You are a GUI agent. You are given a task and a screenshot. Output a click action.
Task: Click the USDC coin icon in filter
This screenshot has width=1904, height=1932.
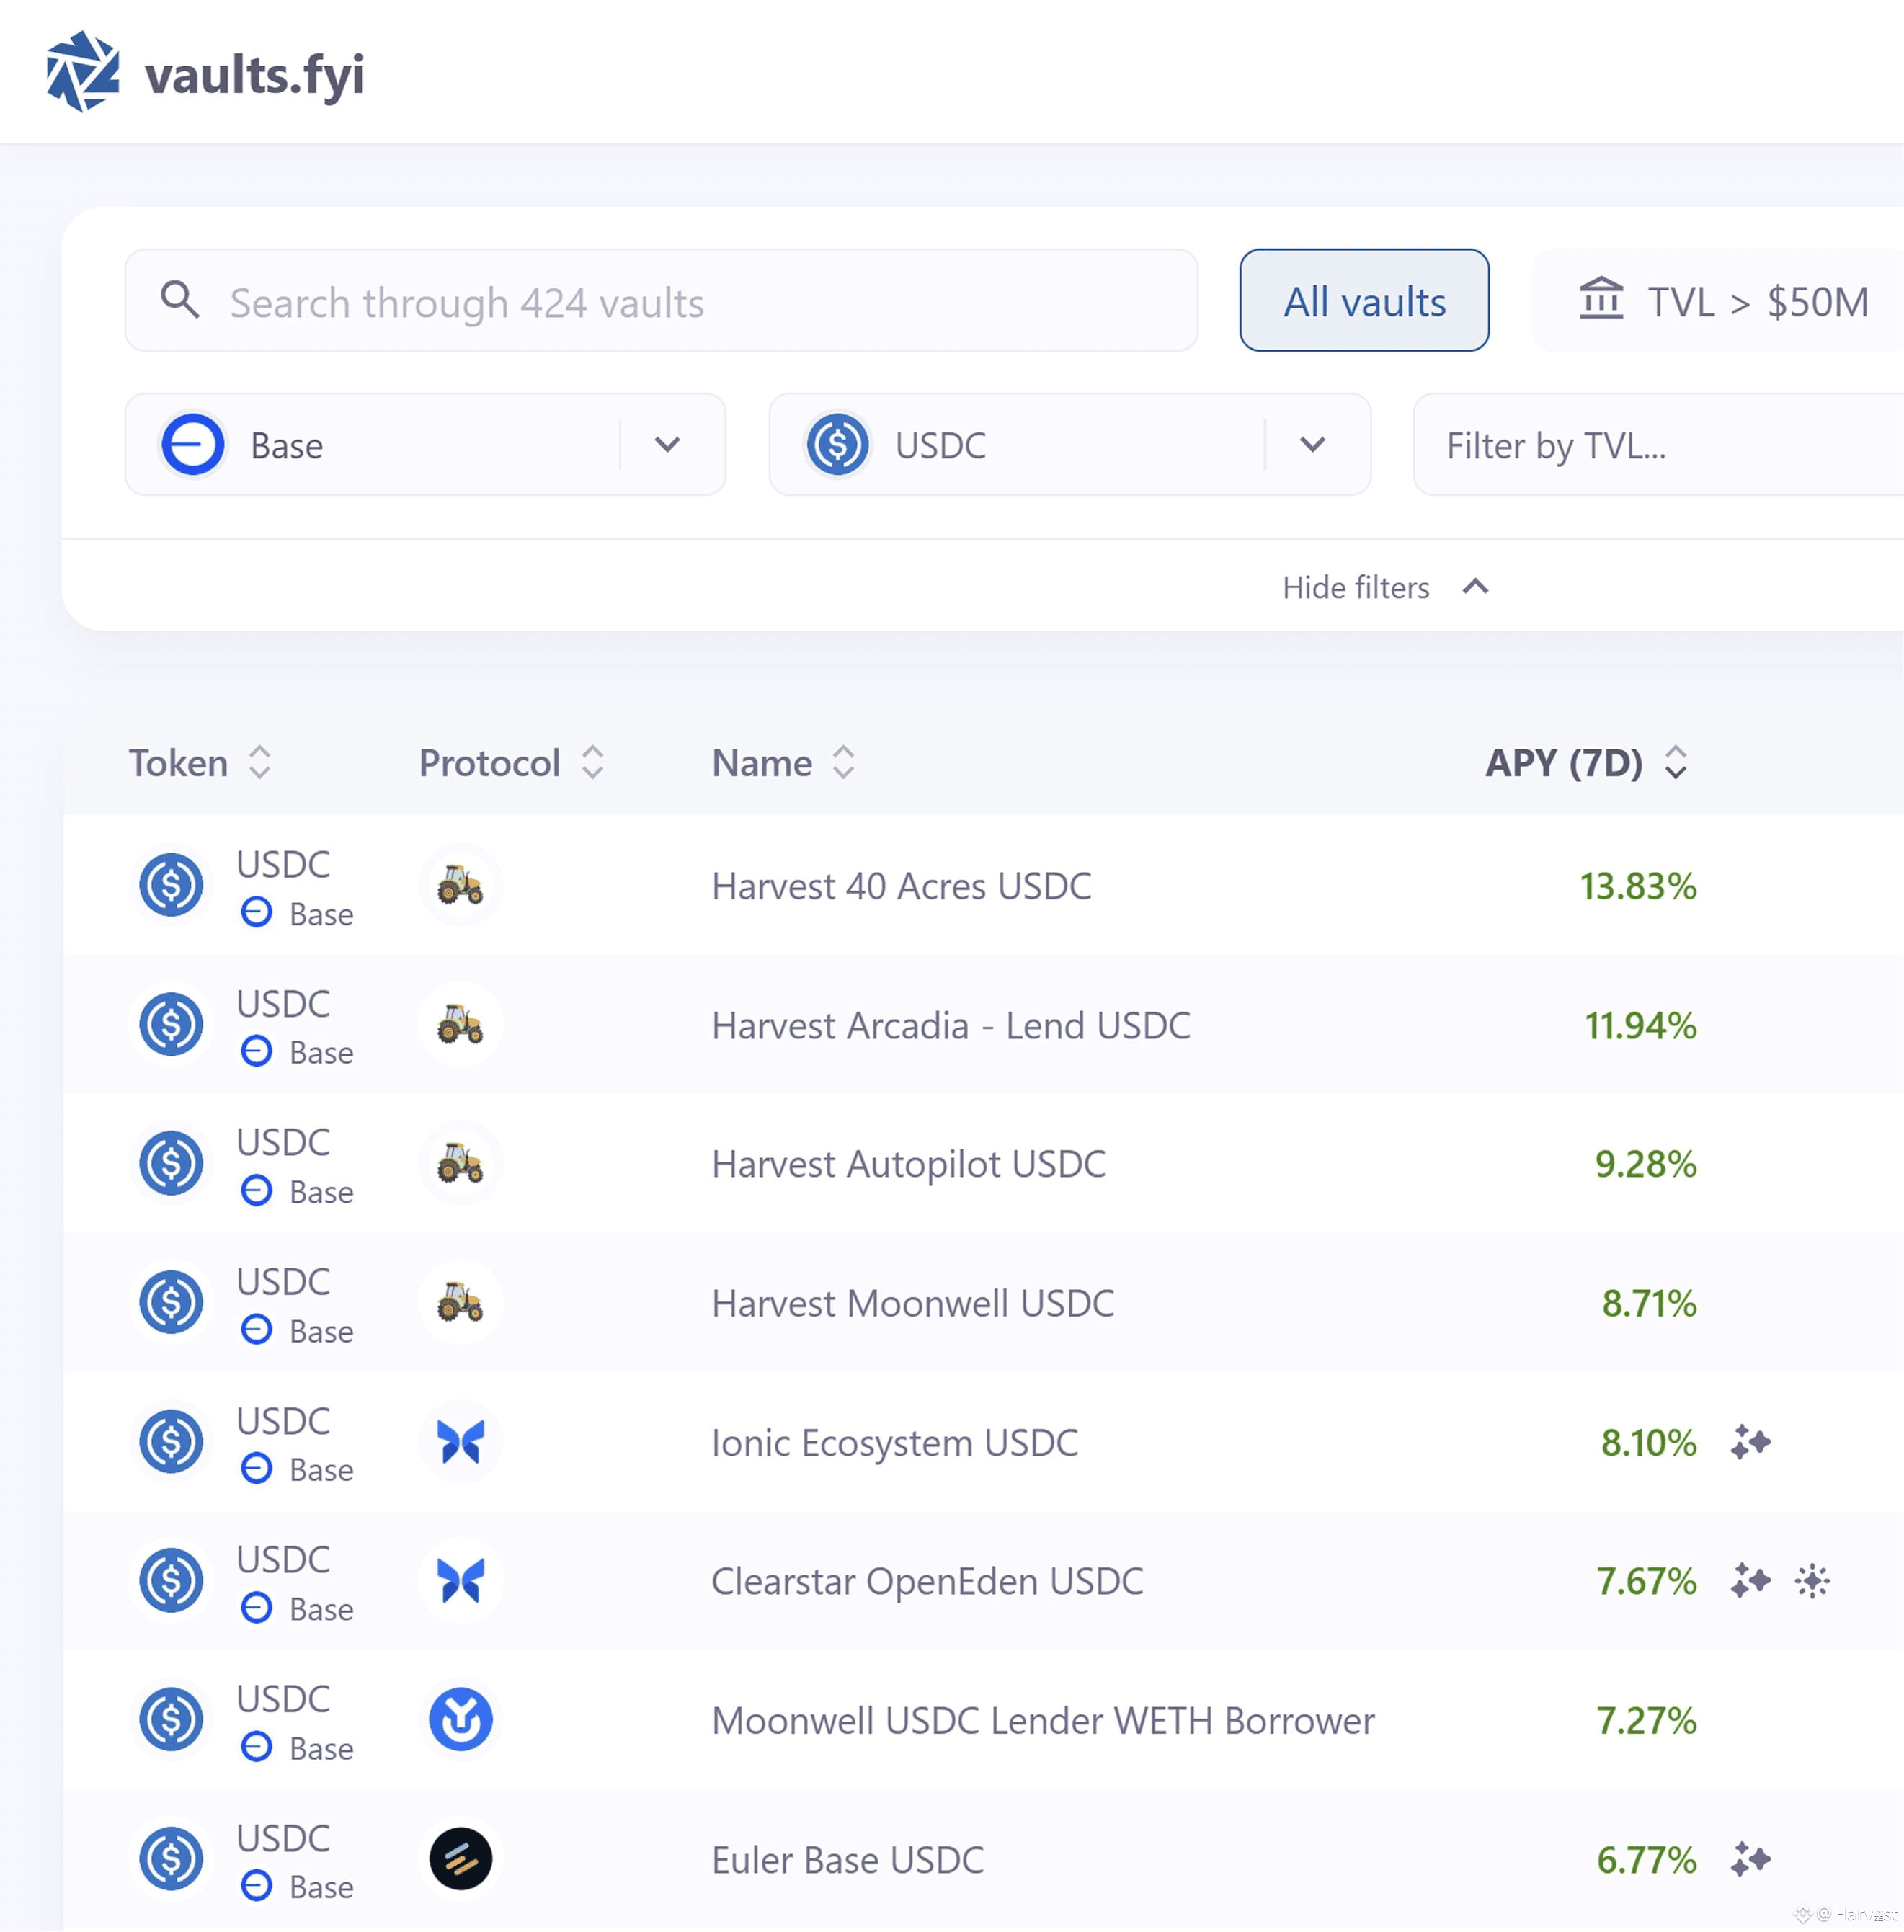837,444
